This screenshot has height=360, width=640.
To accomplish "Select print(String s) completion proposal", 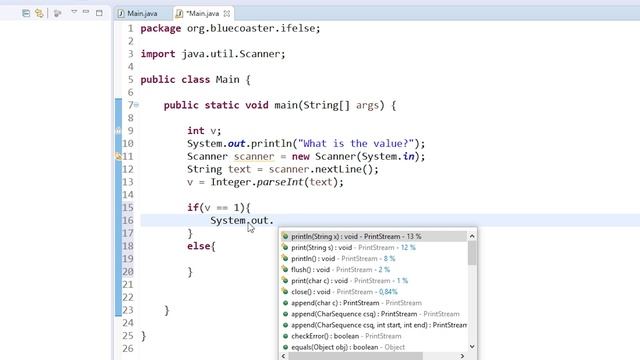I will pos(374,247).
